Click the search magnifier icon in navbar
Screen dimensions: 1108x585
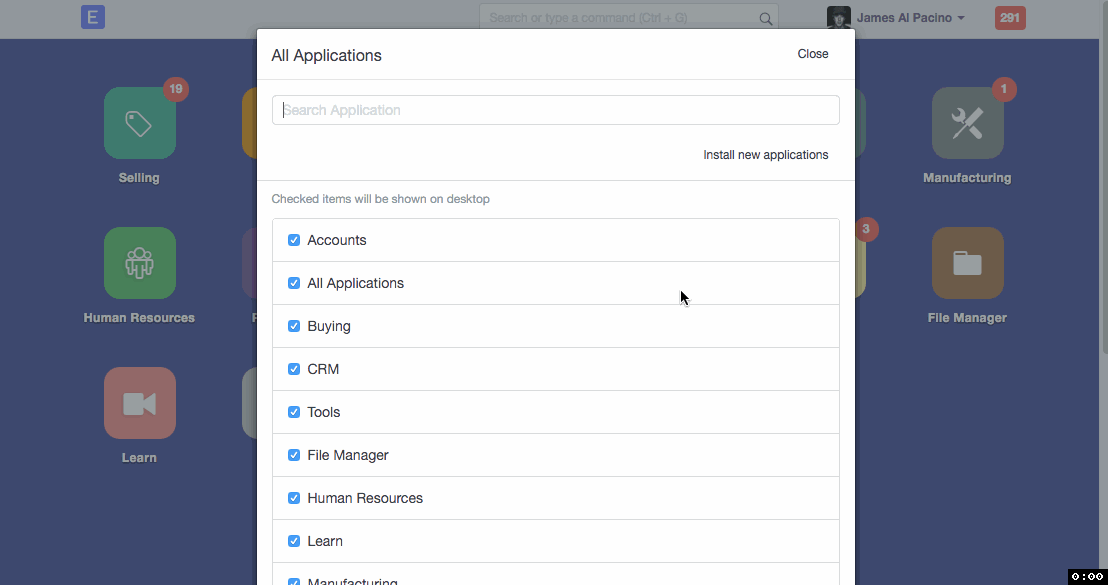[x=766, y=18]
